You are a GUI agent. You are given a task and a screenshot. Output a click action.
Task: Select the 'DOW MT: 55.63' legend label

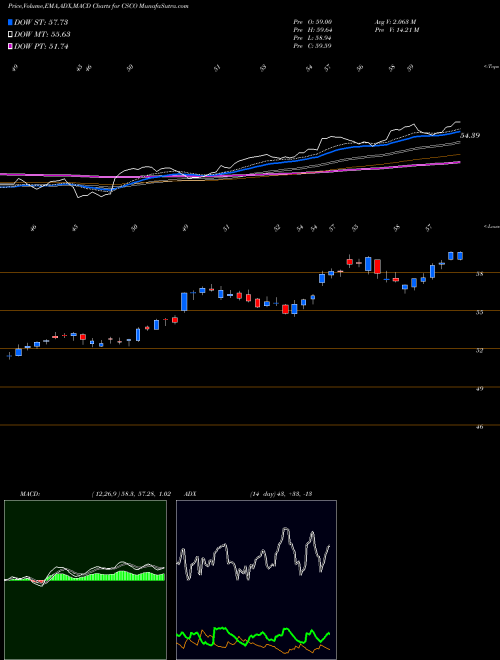point(42,35)
